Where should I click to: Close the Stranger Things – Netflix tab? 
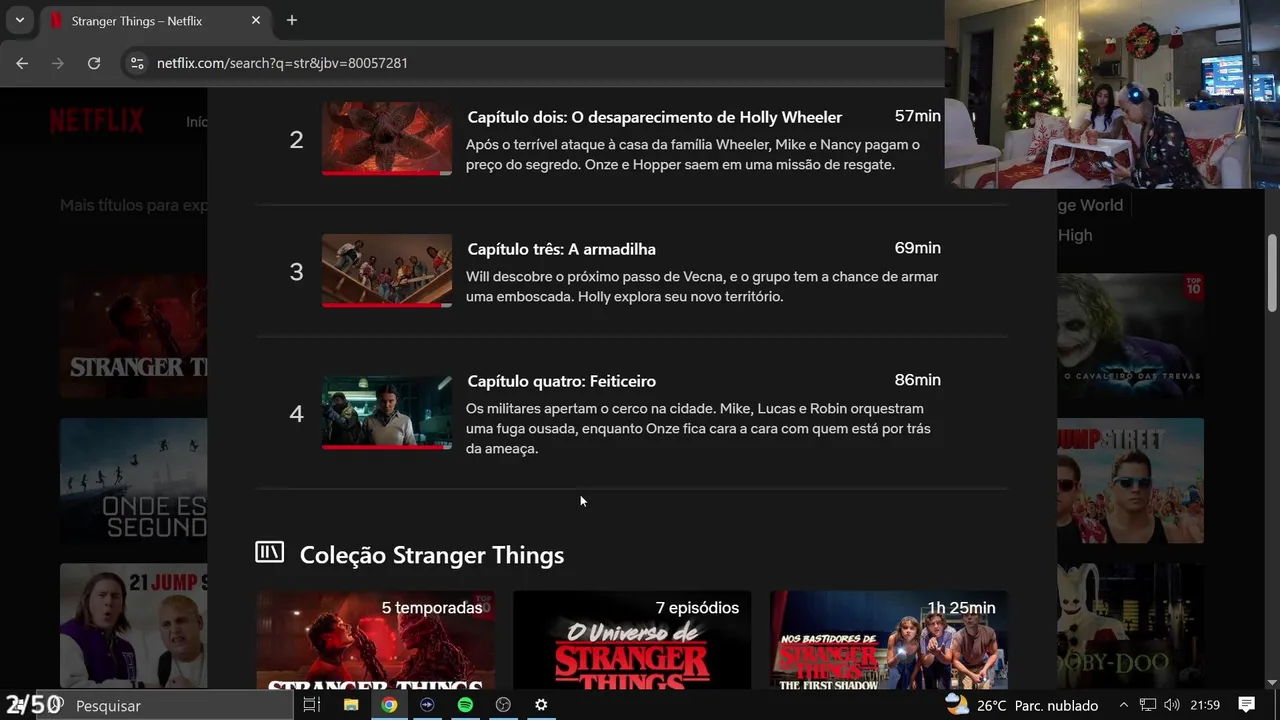(x=256, y=20)
